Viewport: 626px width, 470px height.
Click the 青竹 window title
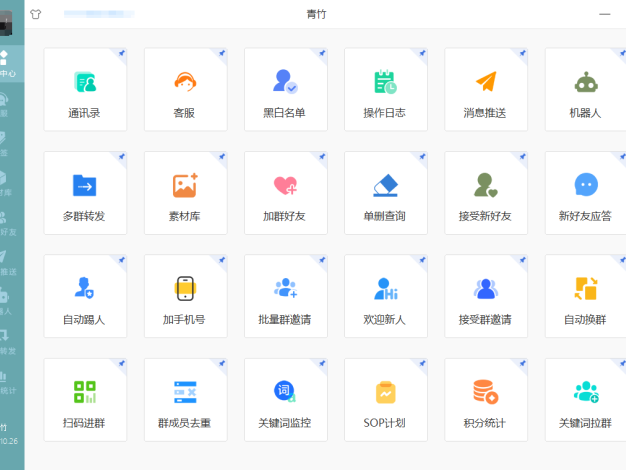(x=316, y=14)
